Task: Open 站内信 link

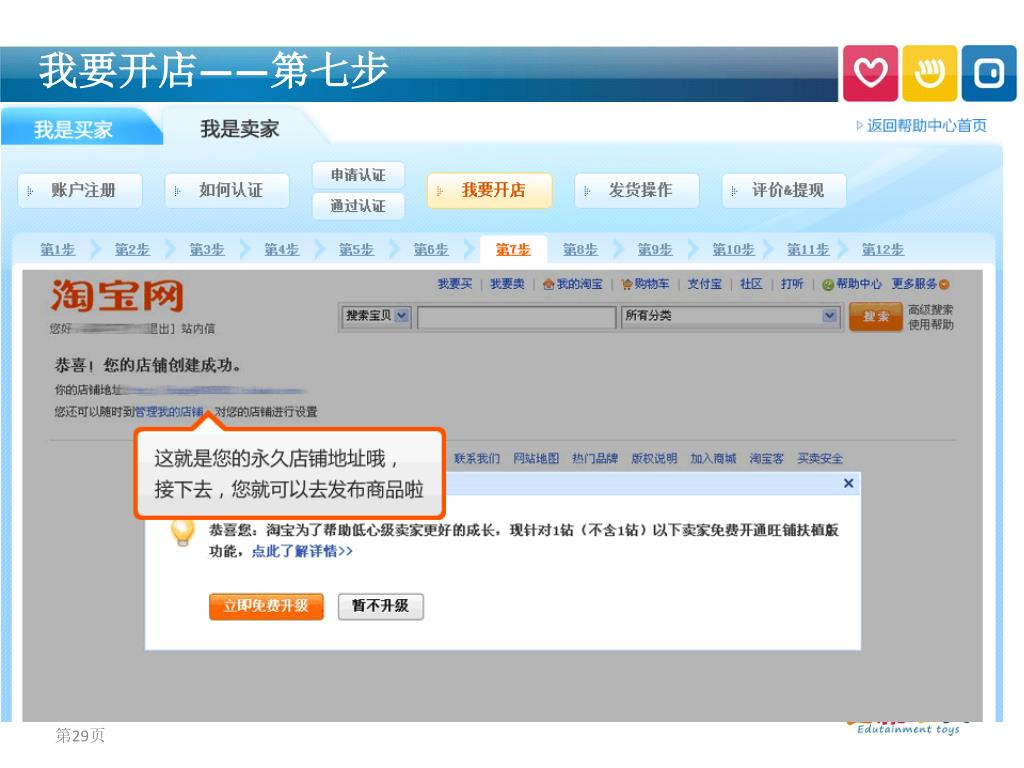Action: pos(198,328)
